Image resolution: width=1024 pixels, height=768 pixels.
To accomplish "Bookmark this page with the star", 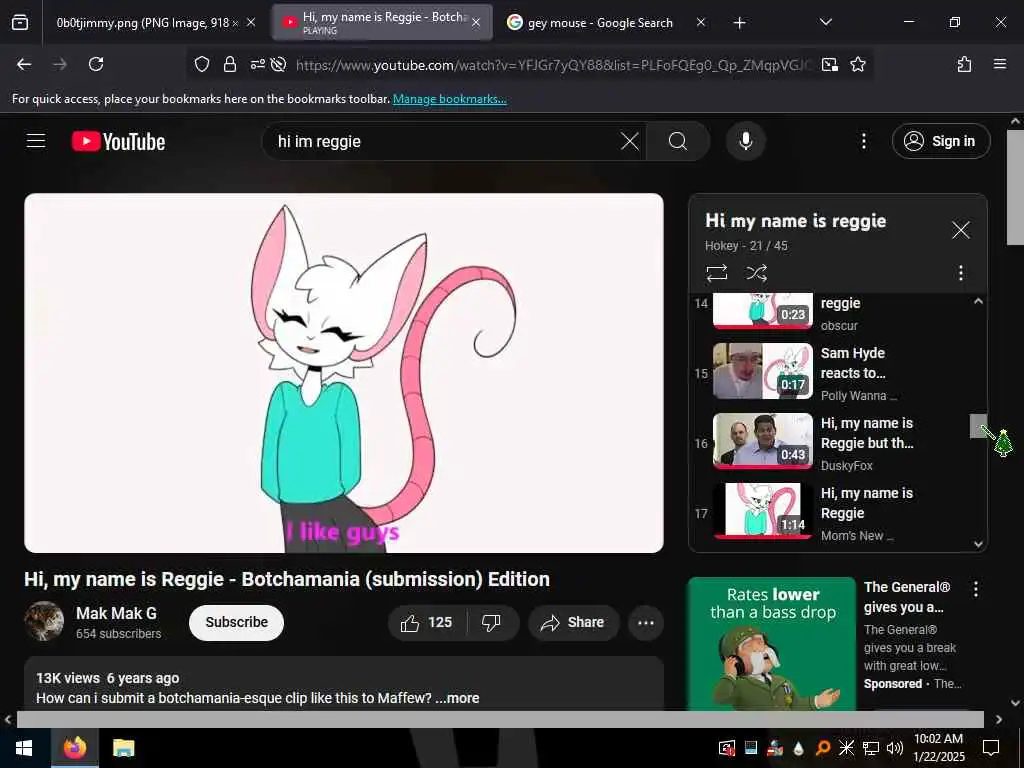I will [x=858, y=64].
